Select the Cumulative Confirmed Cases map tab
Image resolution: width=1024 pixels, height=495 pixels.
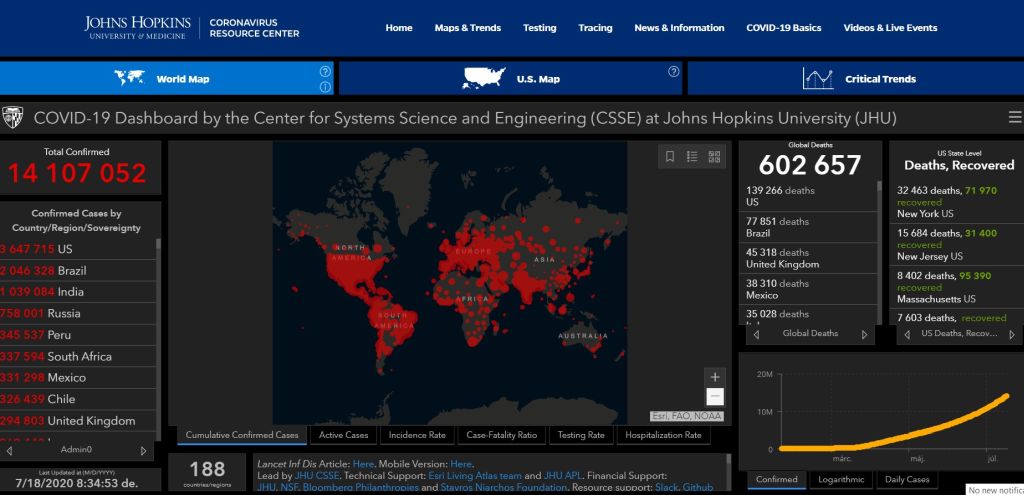click(242, 435)
